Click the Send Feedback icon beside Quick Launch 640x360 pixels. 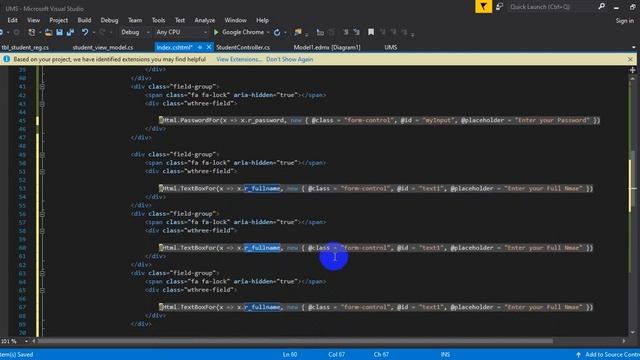(499, 7)
